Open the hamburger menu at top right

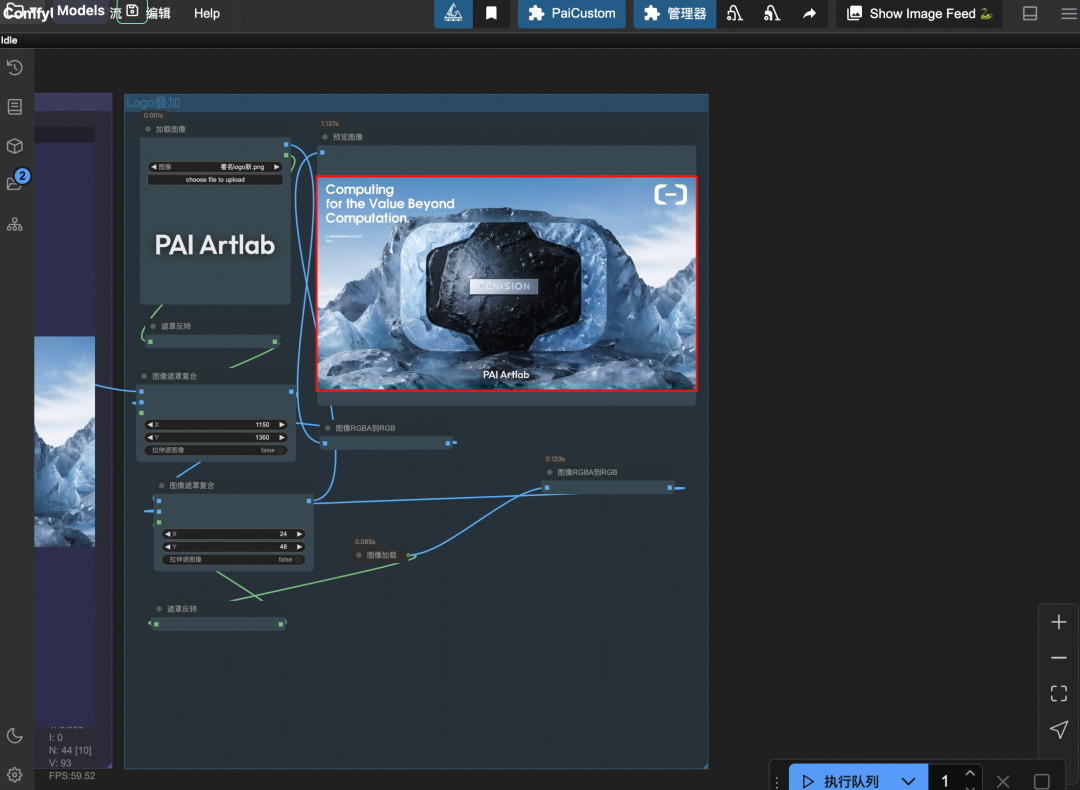(1068, 14)
